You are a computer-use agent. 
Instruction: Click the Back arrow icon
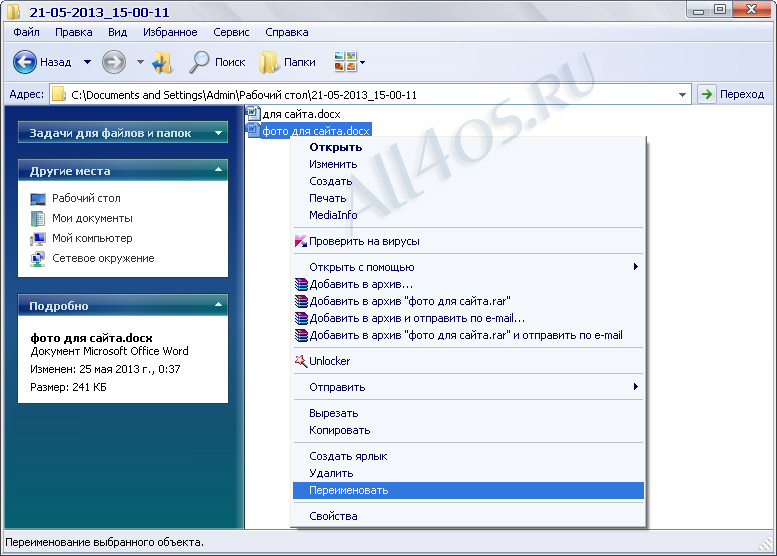pos(24,62)
